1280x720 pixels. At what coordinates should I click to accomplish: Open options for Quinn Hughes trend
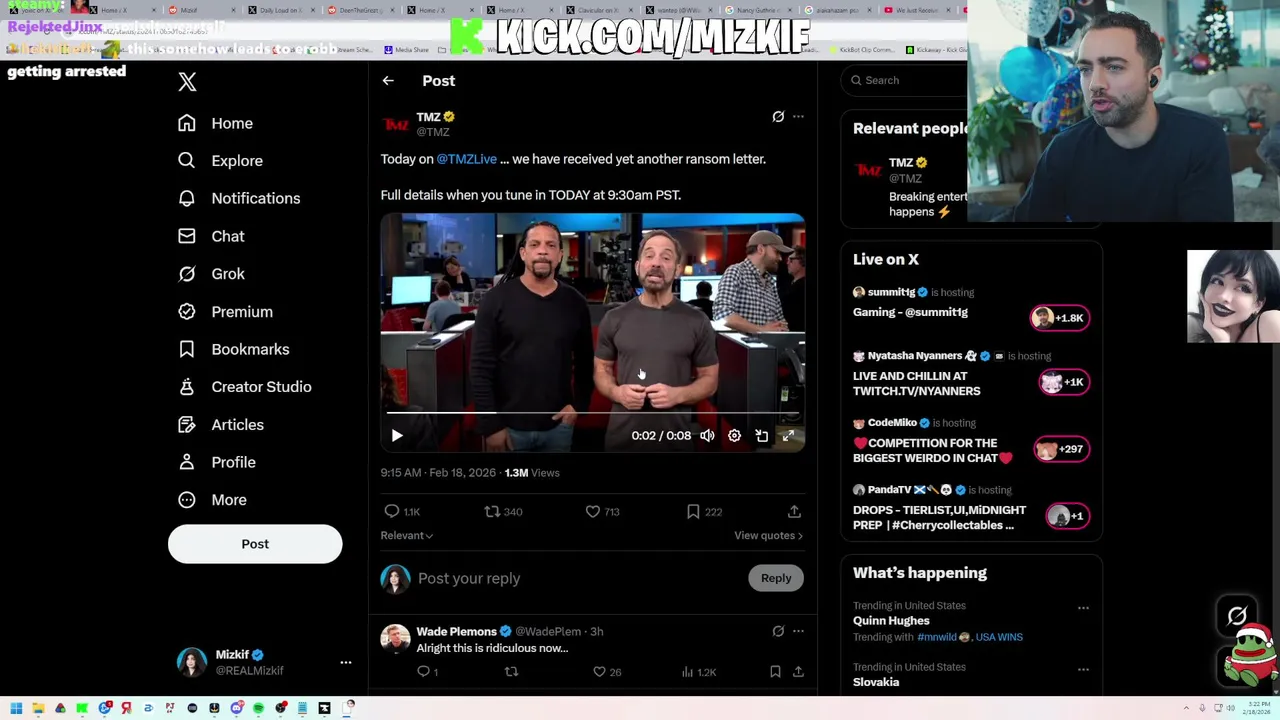pyautogui.click(x=1083, y=607)
